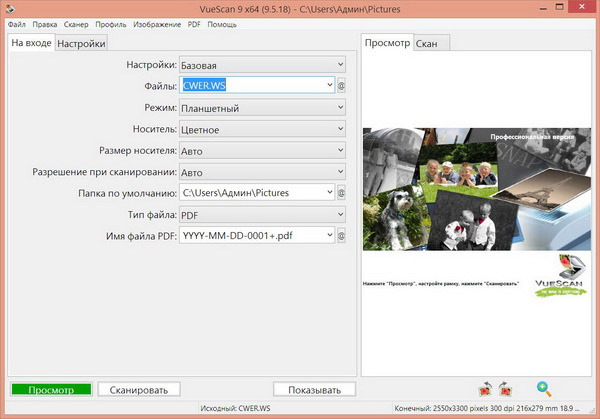
Task: Click the Показывать button
Action: [314, 389]
